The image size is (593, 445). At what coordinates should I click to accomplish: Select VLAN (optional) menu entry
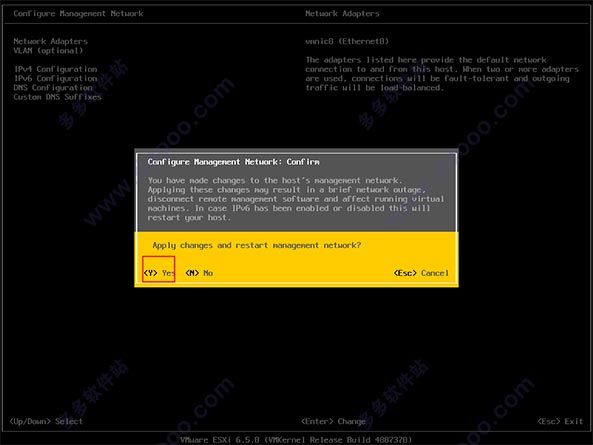[x=48, y=50]
